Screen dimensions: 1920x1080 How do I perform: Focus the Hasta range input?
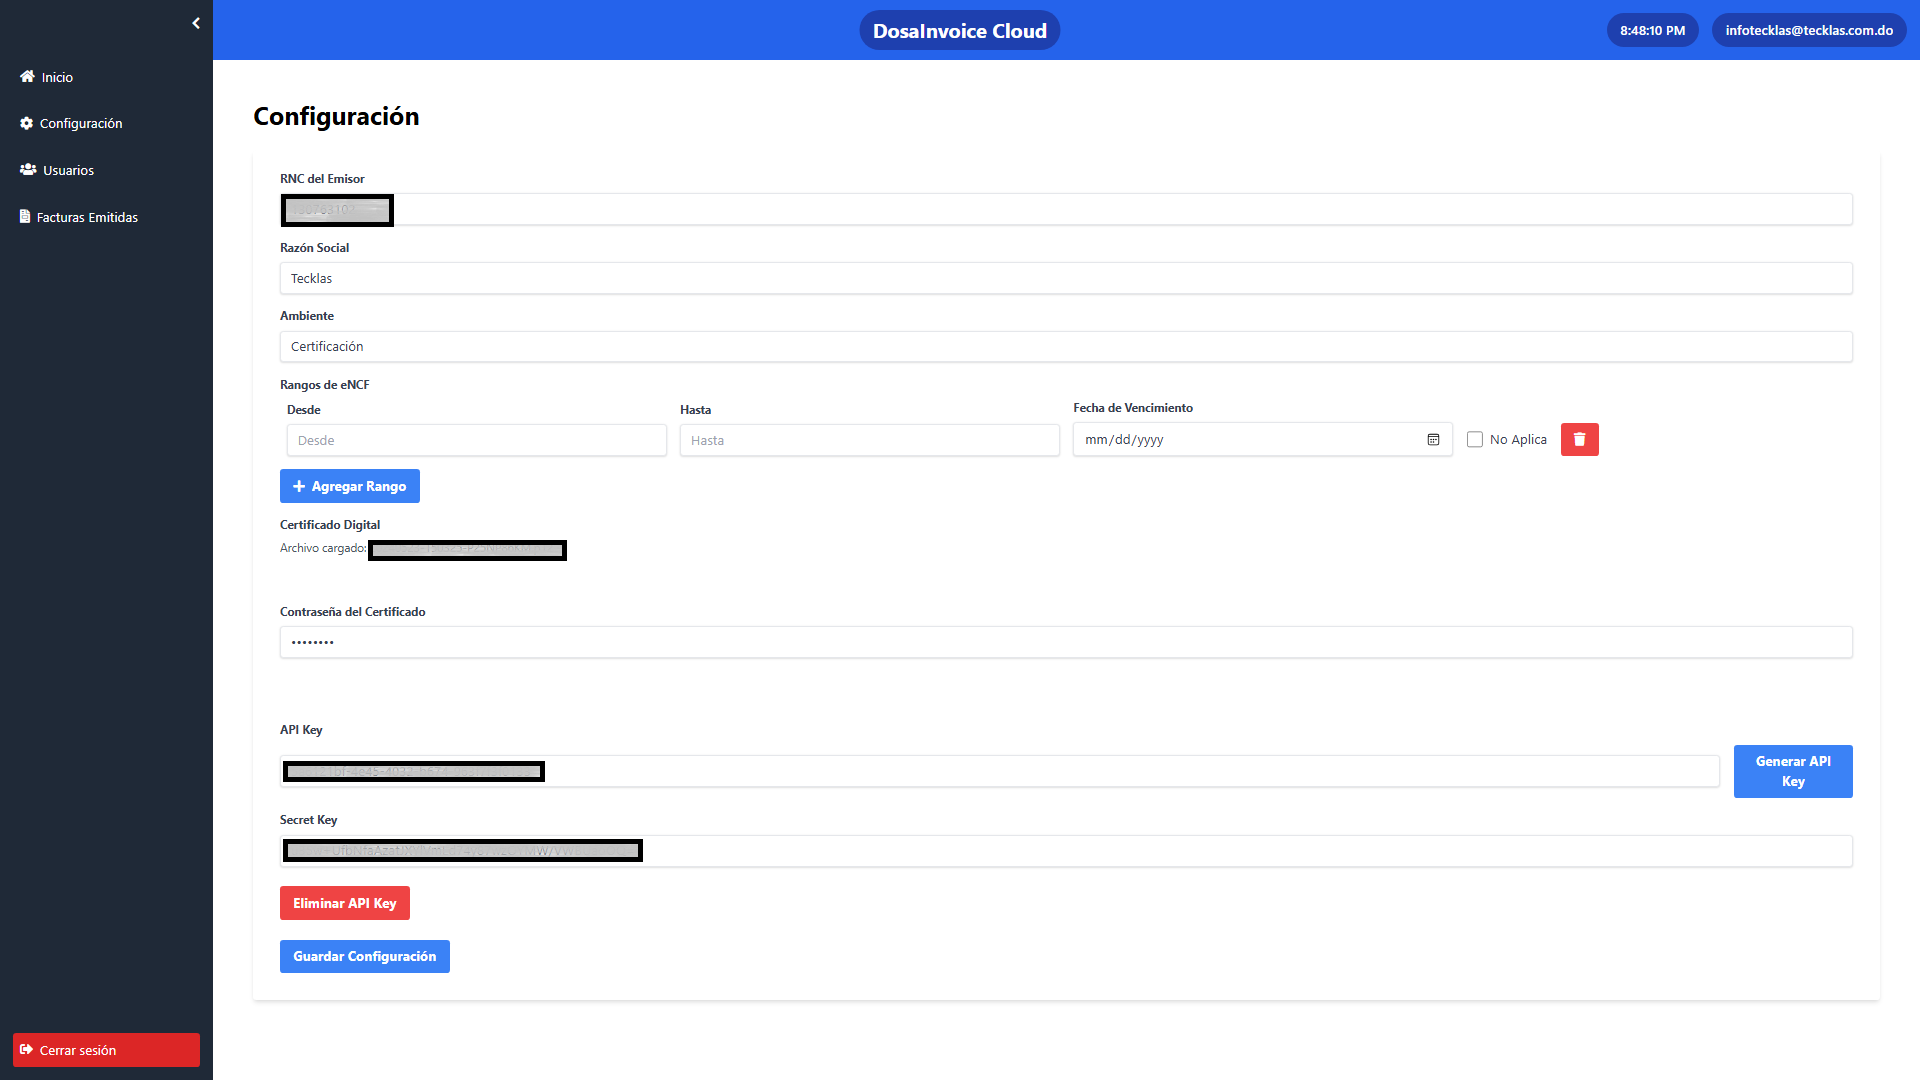tap(869, 440)
